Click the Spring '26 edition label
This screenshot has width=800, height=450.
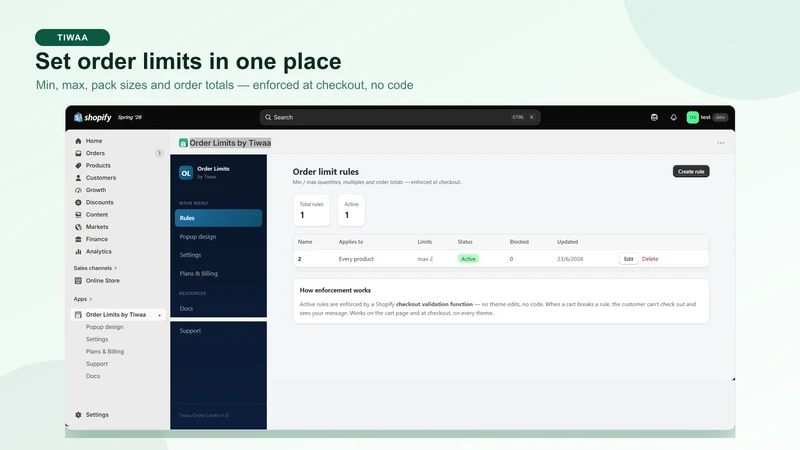click(130, 117)
